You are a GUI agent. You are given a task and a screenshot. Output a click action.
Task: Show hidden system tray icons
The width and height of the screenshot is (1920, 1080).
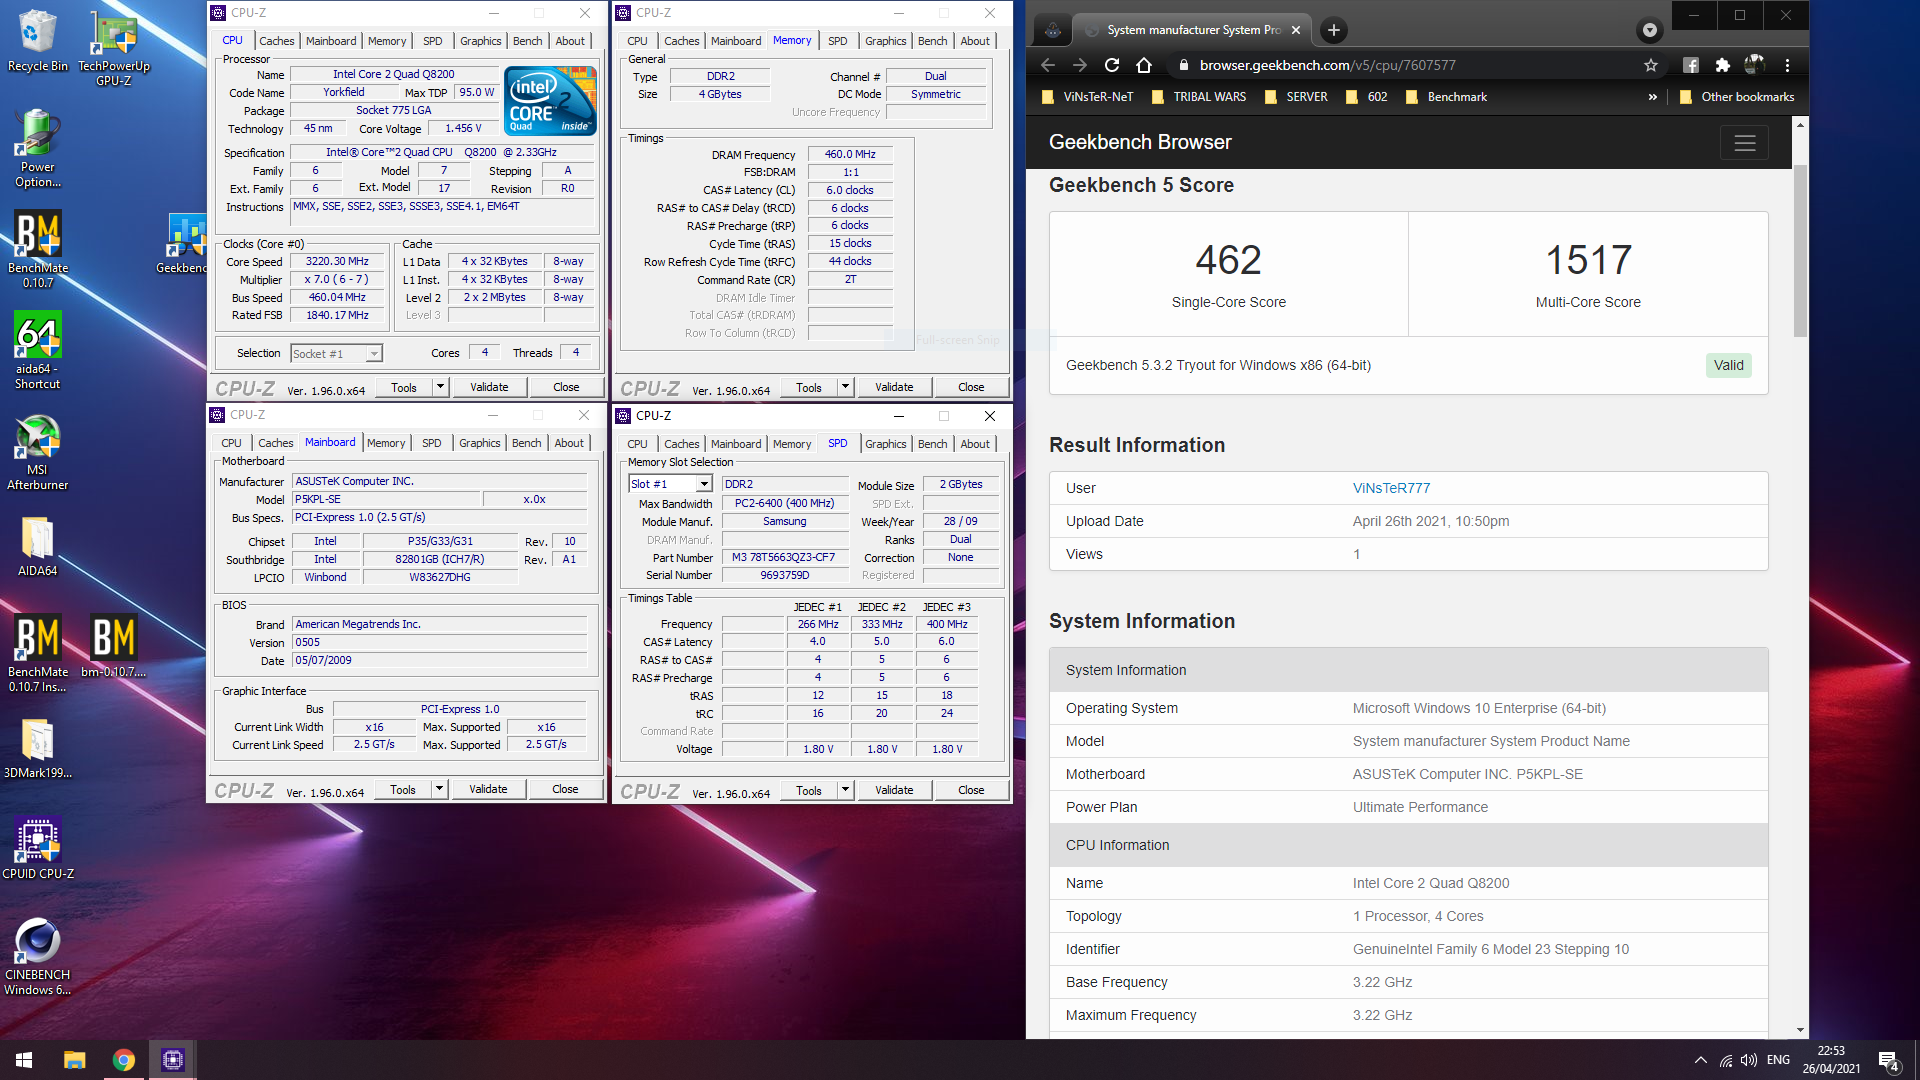1700,1060
